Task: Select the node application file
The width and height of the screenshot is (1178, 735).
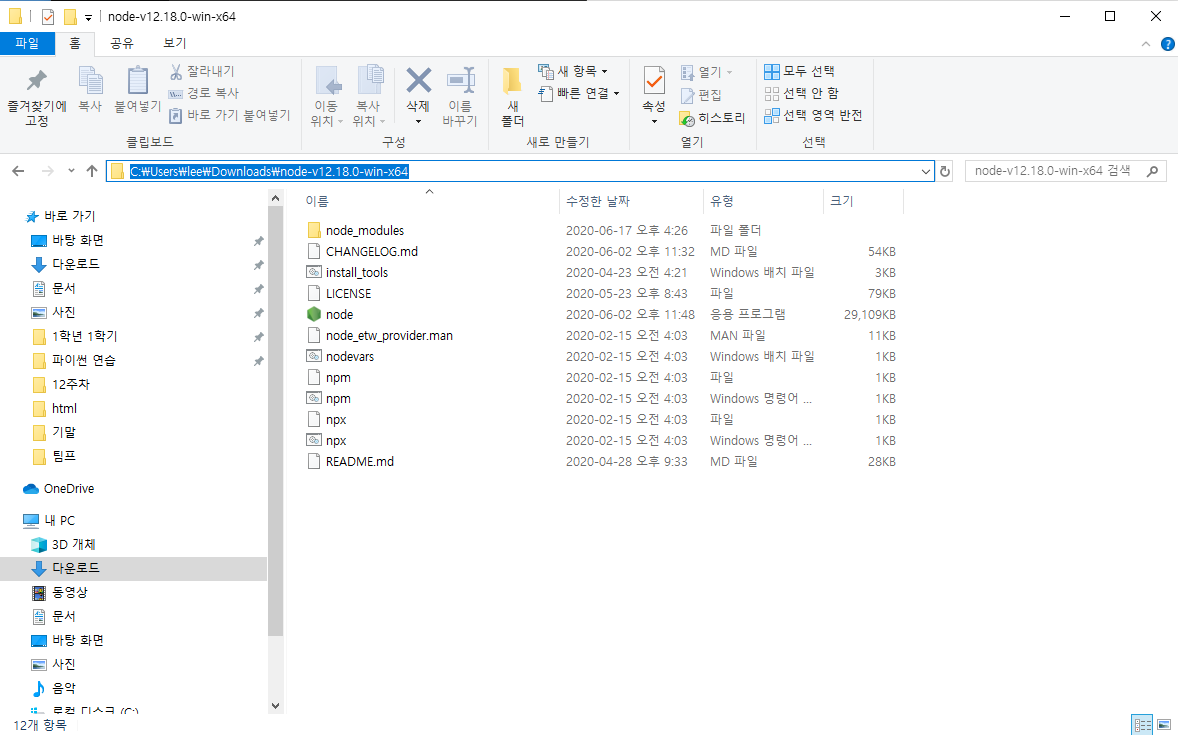Action: (339, 315)
